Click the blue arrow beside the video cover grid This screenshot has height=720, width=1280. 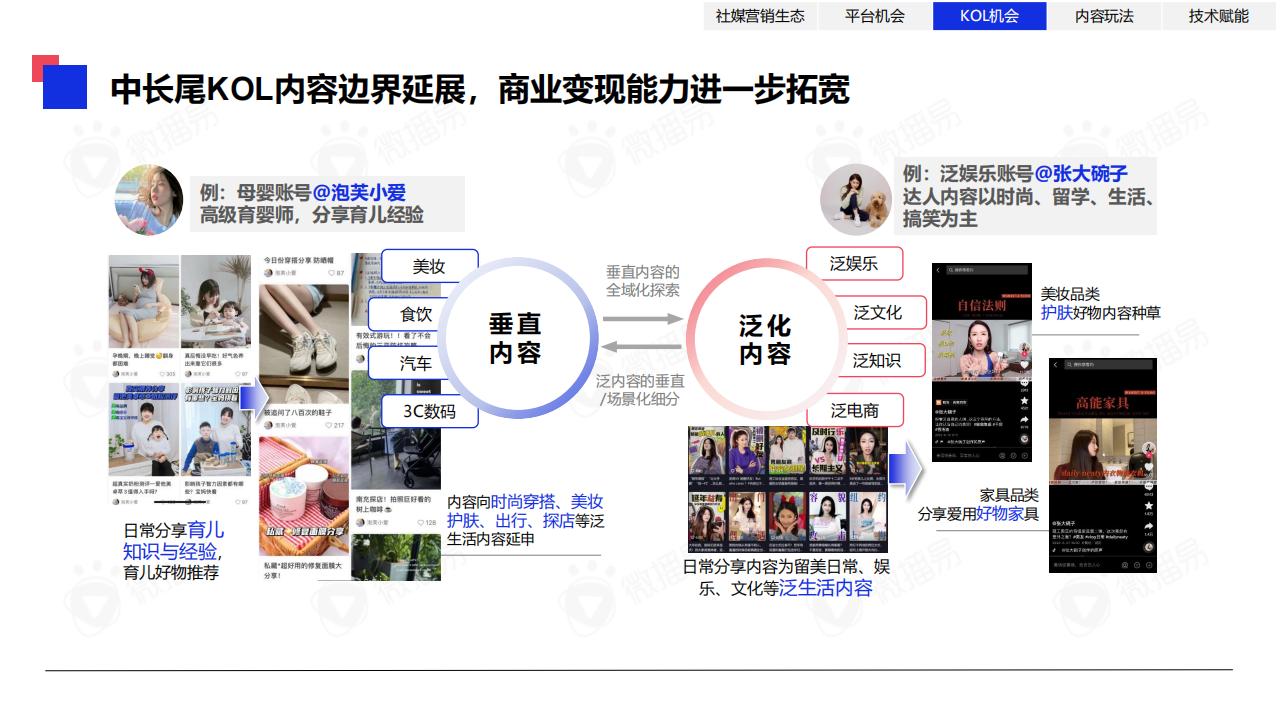click(905, 470)
